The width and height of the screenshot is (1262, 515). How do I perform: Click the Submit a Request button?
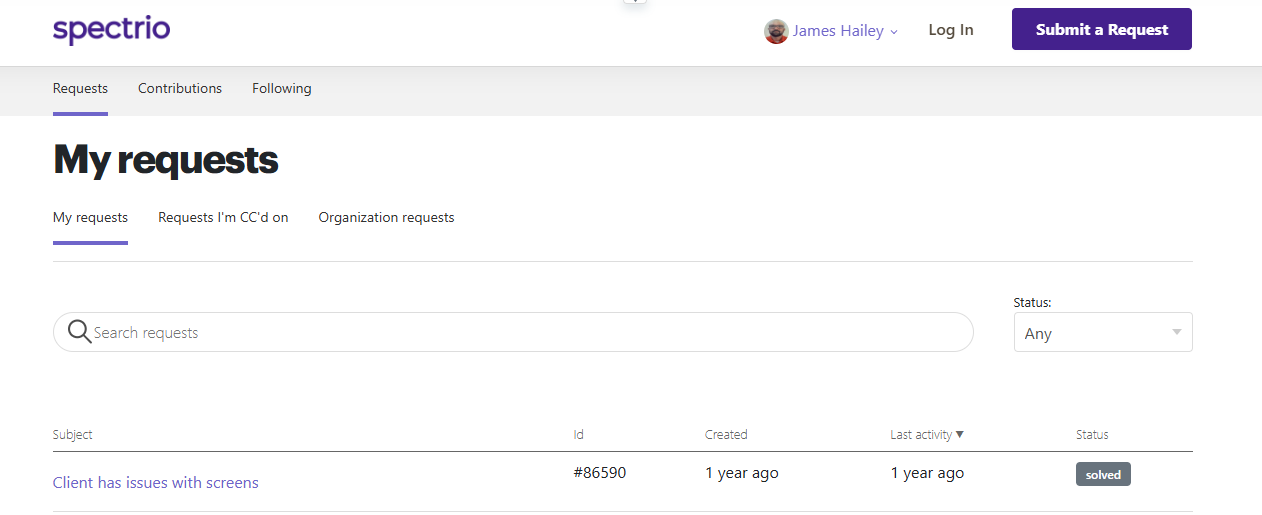point(1102,29)
